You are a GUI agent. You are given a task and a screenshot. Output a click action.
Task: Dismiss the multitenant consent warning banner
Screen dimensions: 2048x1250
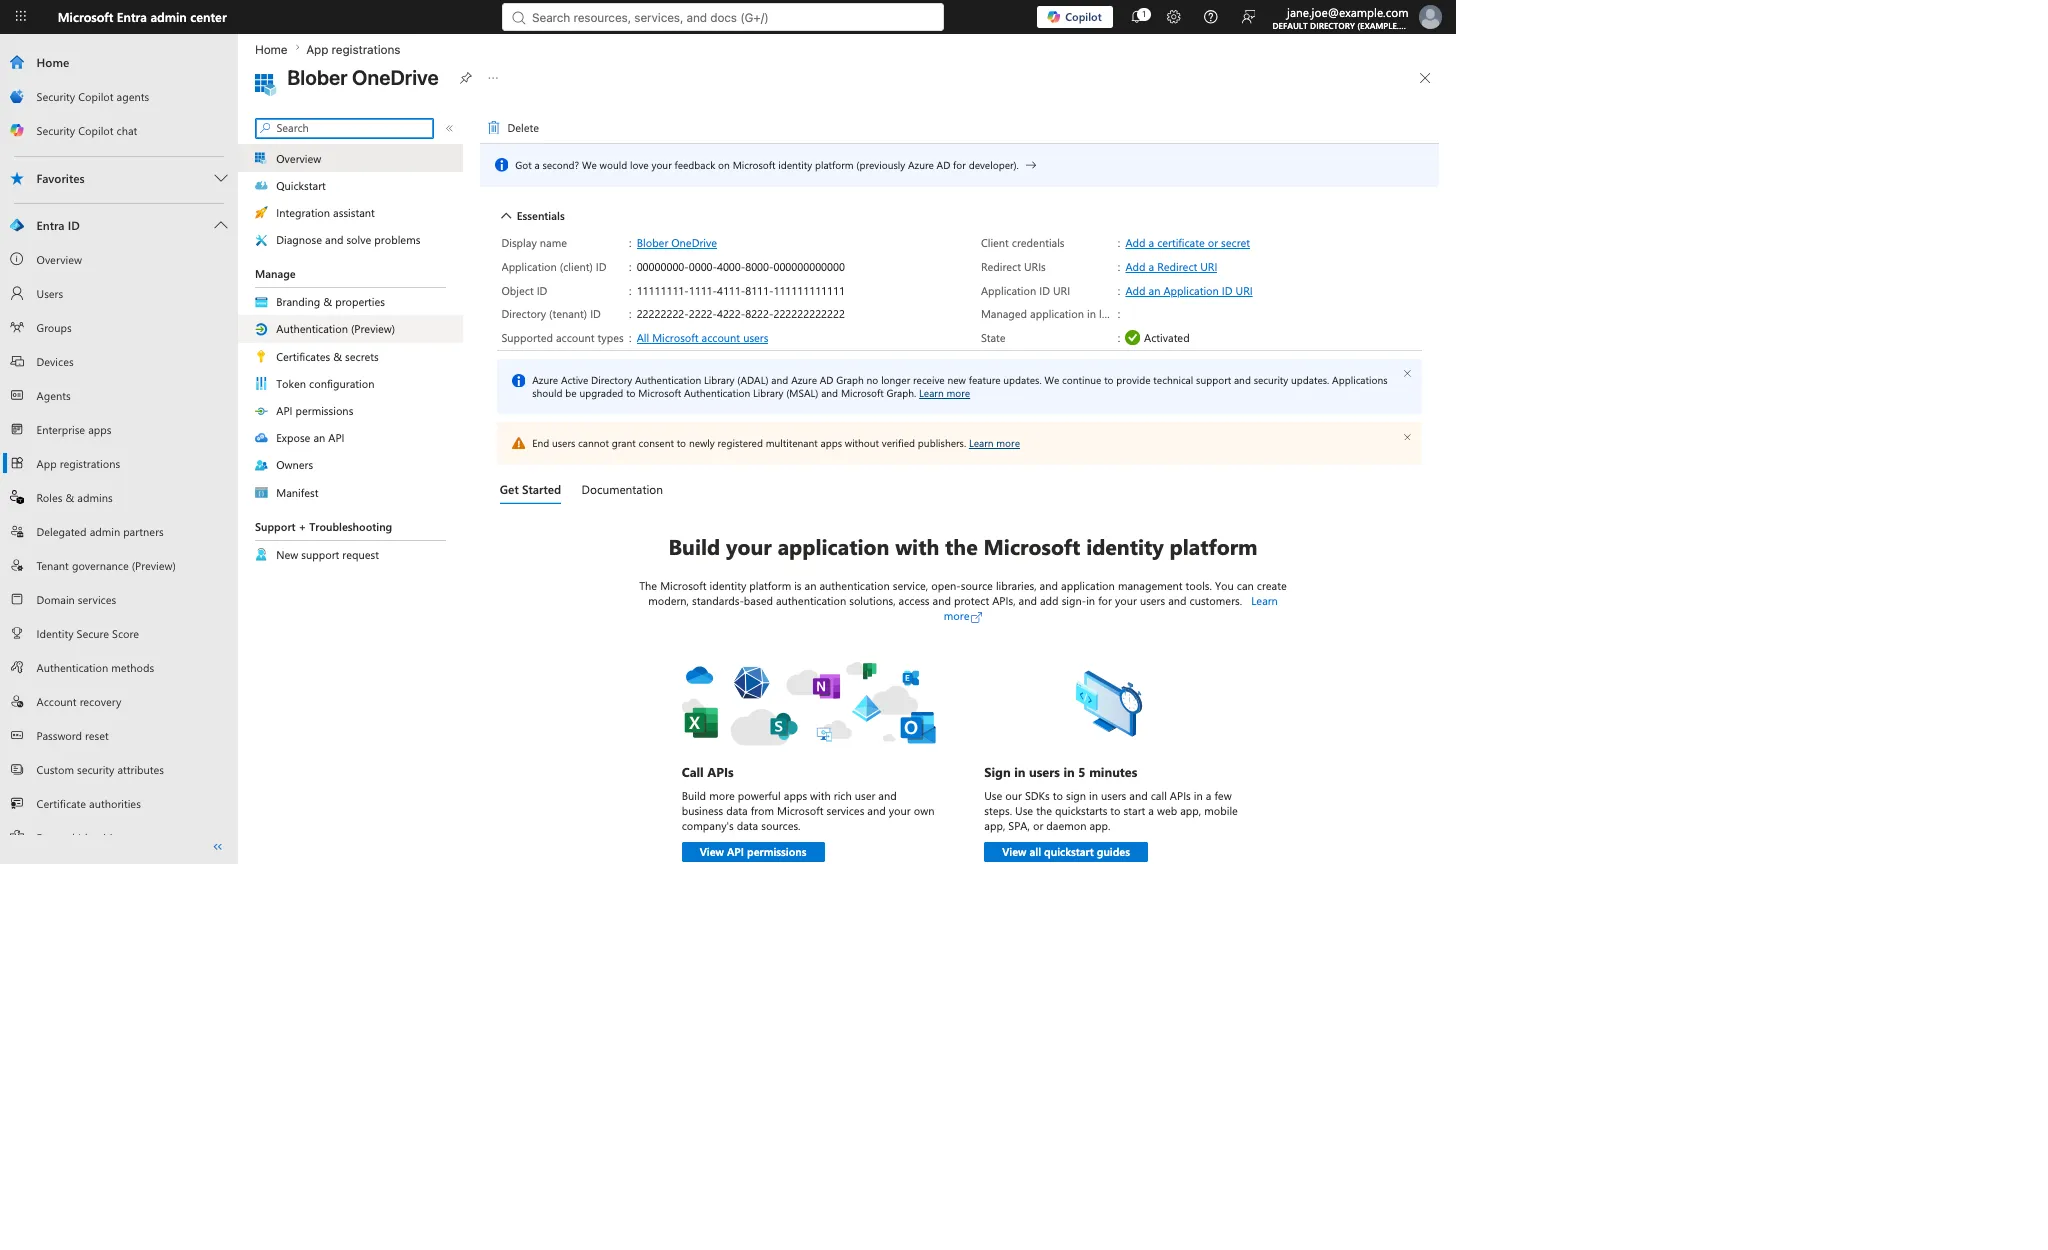tap(1407, 437)
